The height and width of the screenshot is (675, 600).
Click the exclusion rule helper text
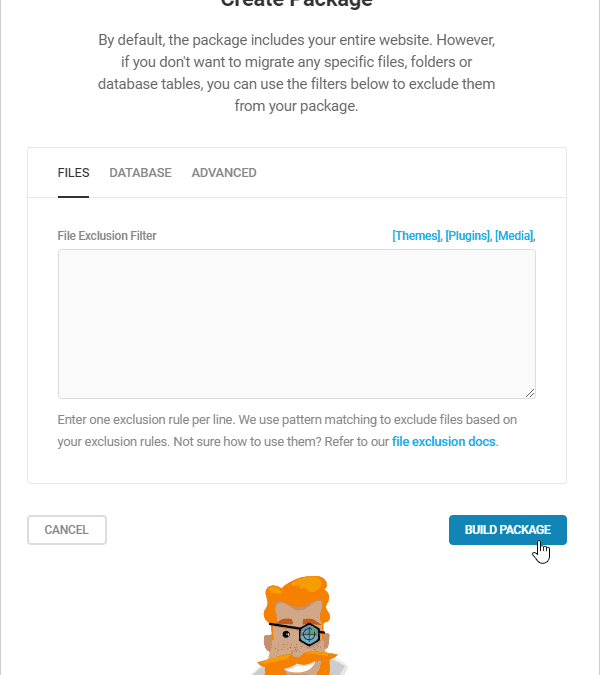(287, 430)
